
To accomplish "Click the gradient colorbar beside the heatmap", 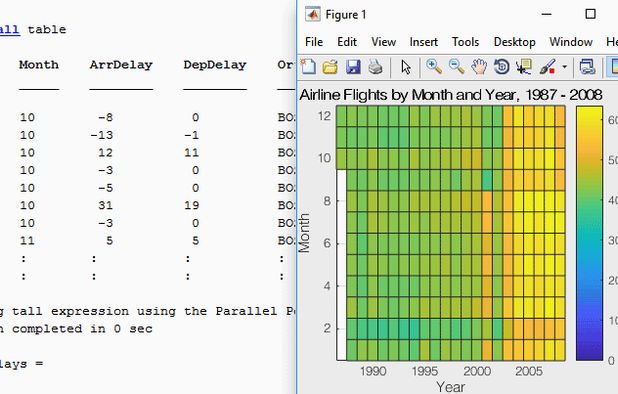I will coord(589,233).
